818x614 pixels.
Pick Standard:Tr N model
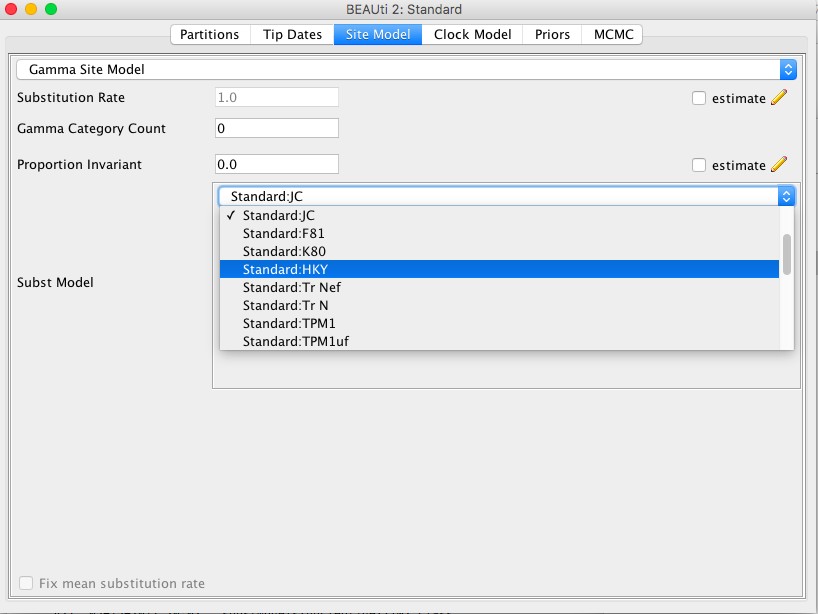click(499, 305)
